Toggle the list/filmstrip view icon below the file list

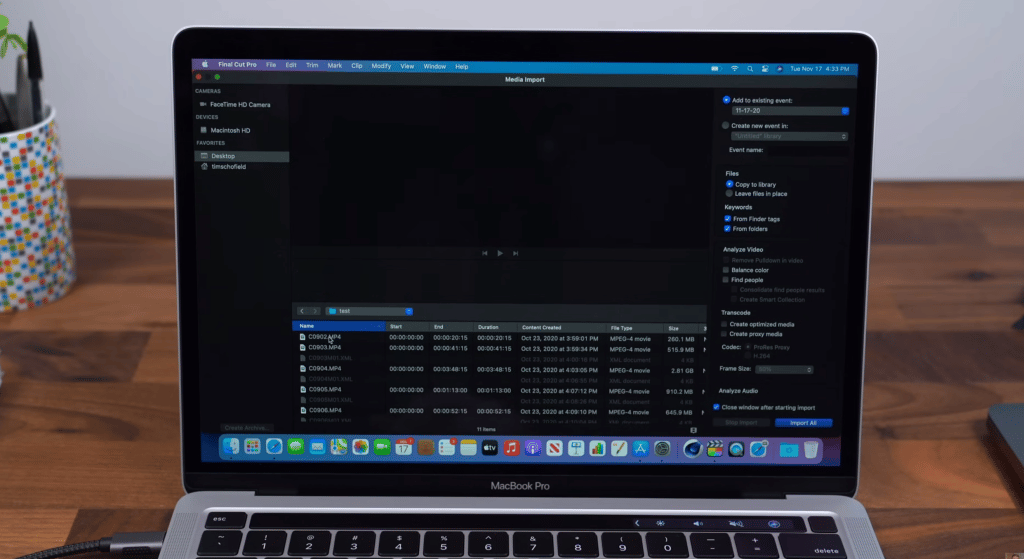[694, 430]
